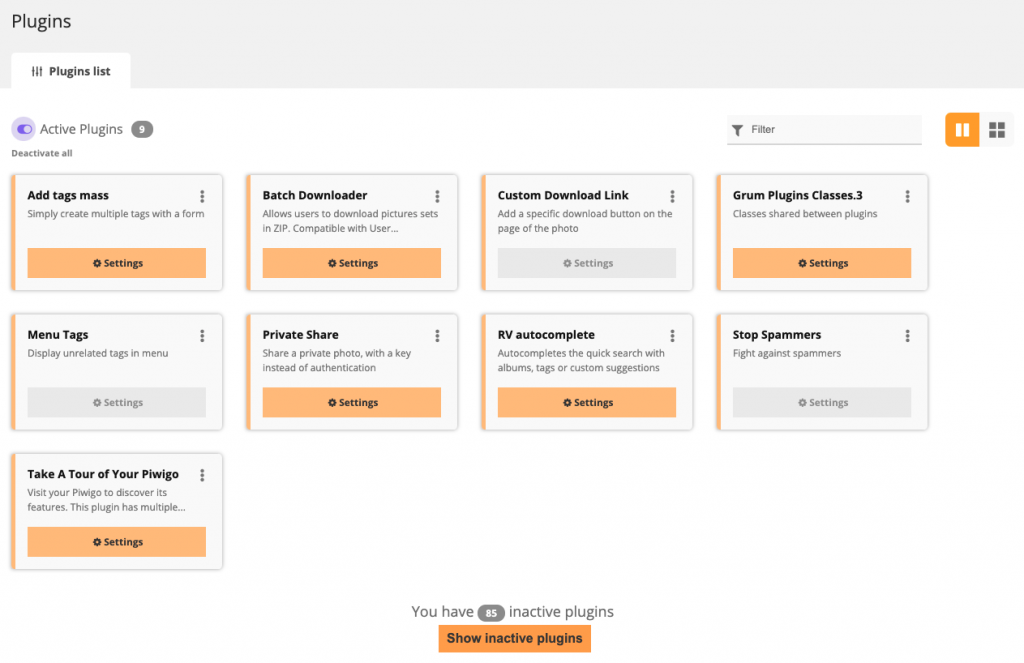
Task: Click the Show inactive plugins button
Action: point(514,638)
